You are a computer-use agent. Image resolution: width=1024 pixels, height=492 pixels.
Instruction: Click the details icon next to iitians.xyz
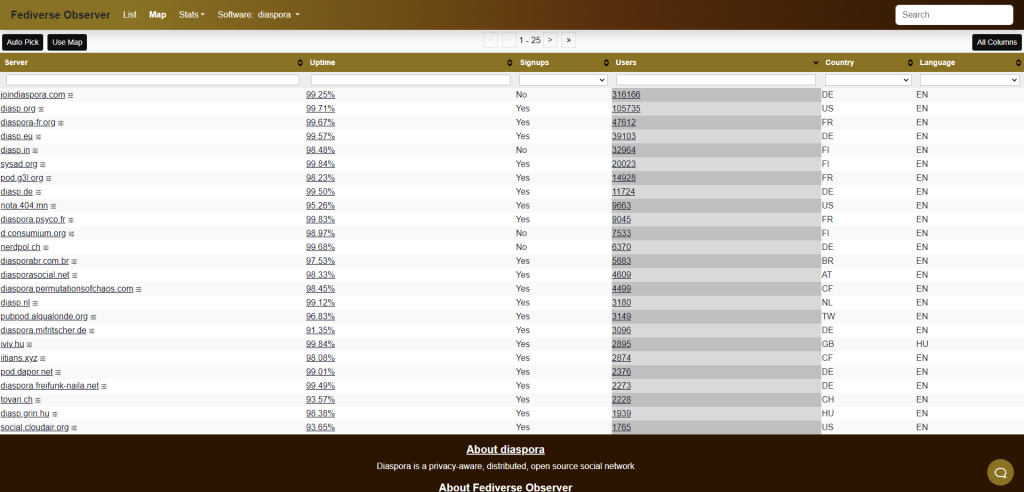click(43, 359)
